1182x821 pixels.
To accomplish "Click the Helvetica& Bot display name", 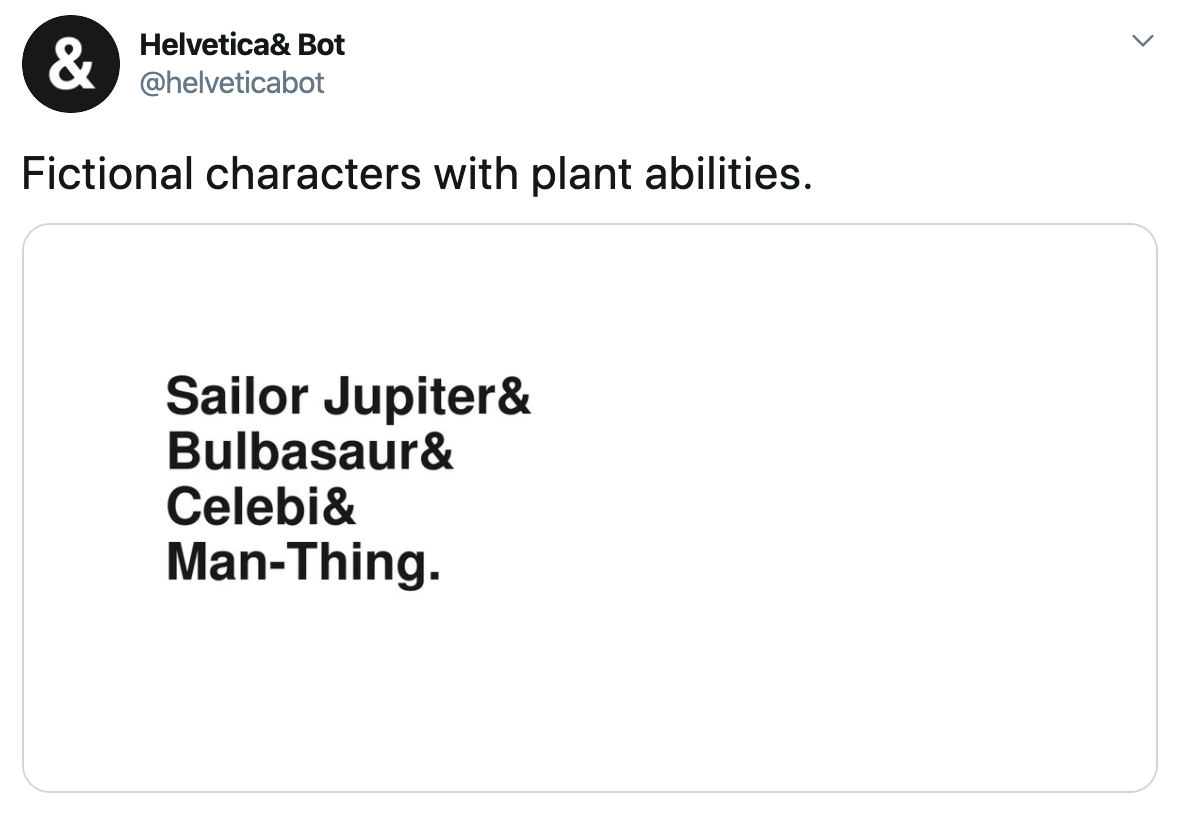I will tap(242, 45).
